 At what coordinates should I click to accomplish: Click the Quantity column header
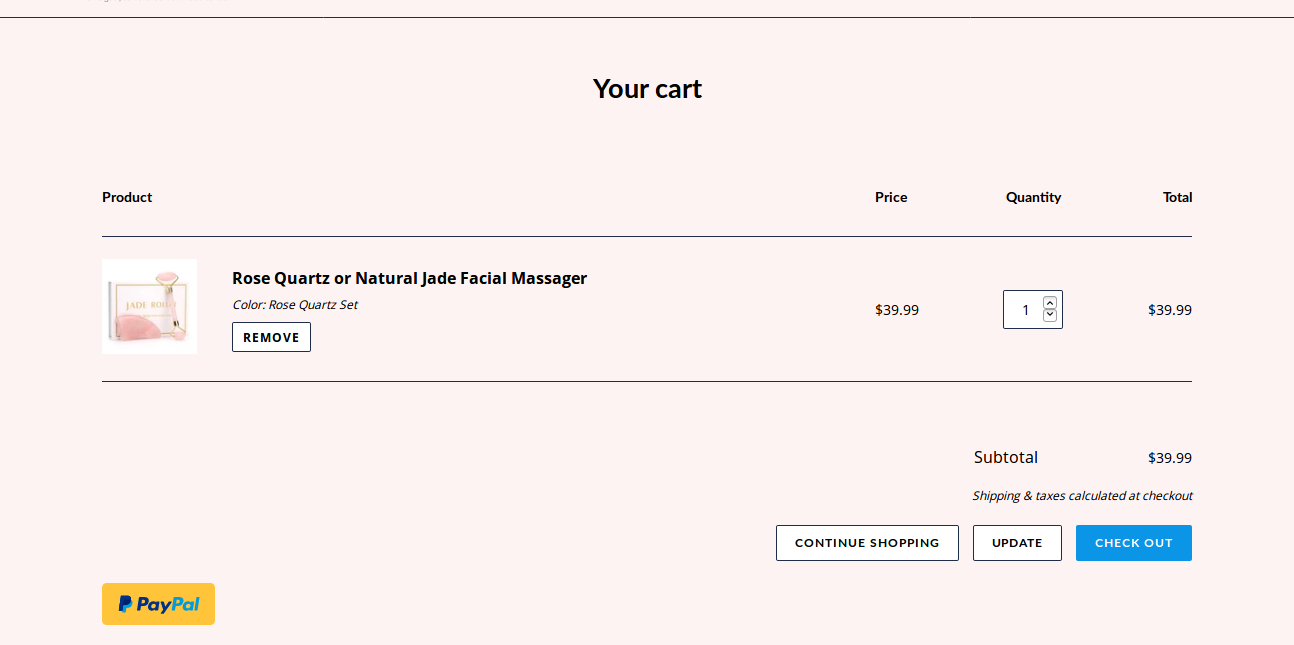pos(1033,197)
